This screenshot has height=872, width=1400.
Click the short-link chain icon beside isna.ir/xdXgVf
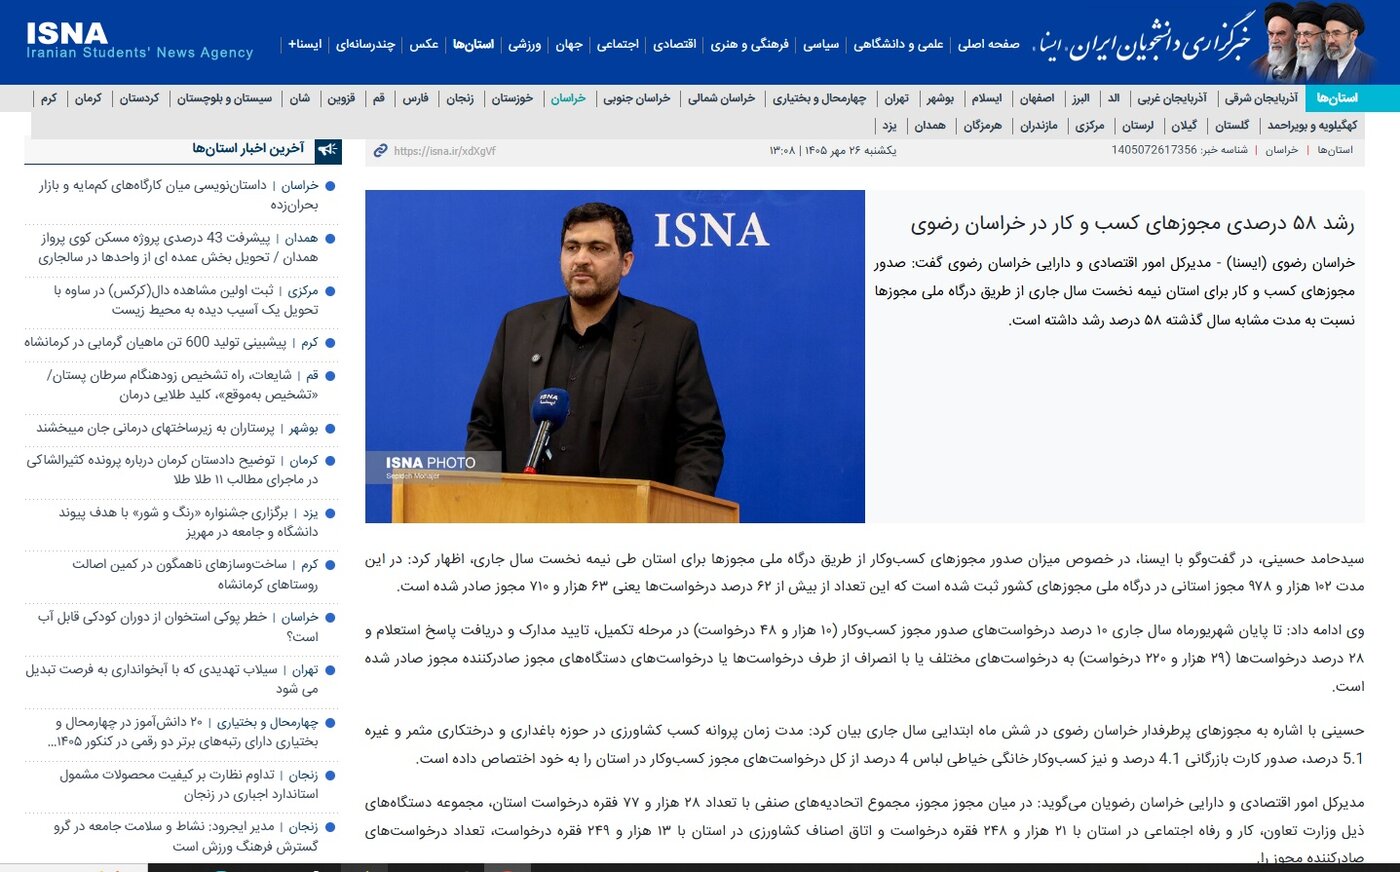380,151
